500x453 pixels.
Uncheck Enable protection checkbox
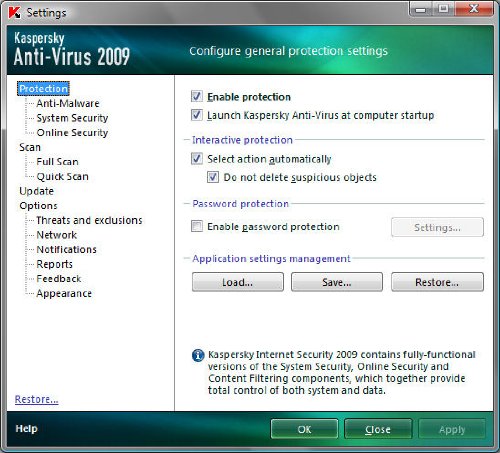[x=197, y=96]
